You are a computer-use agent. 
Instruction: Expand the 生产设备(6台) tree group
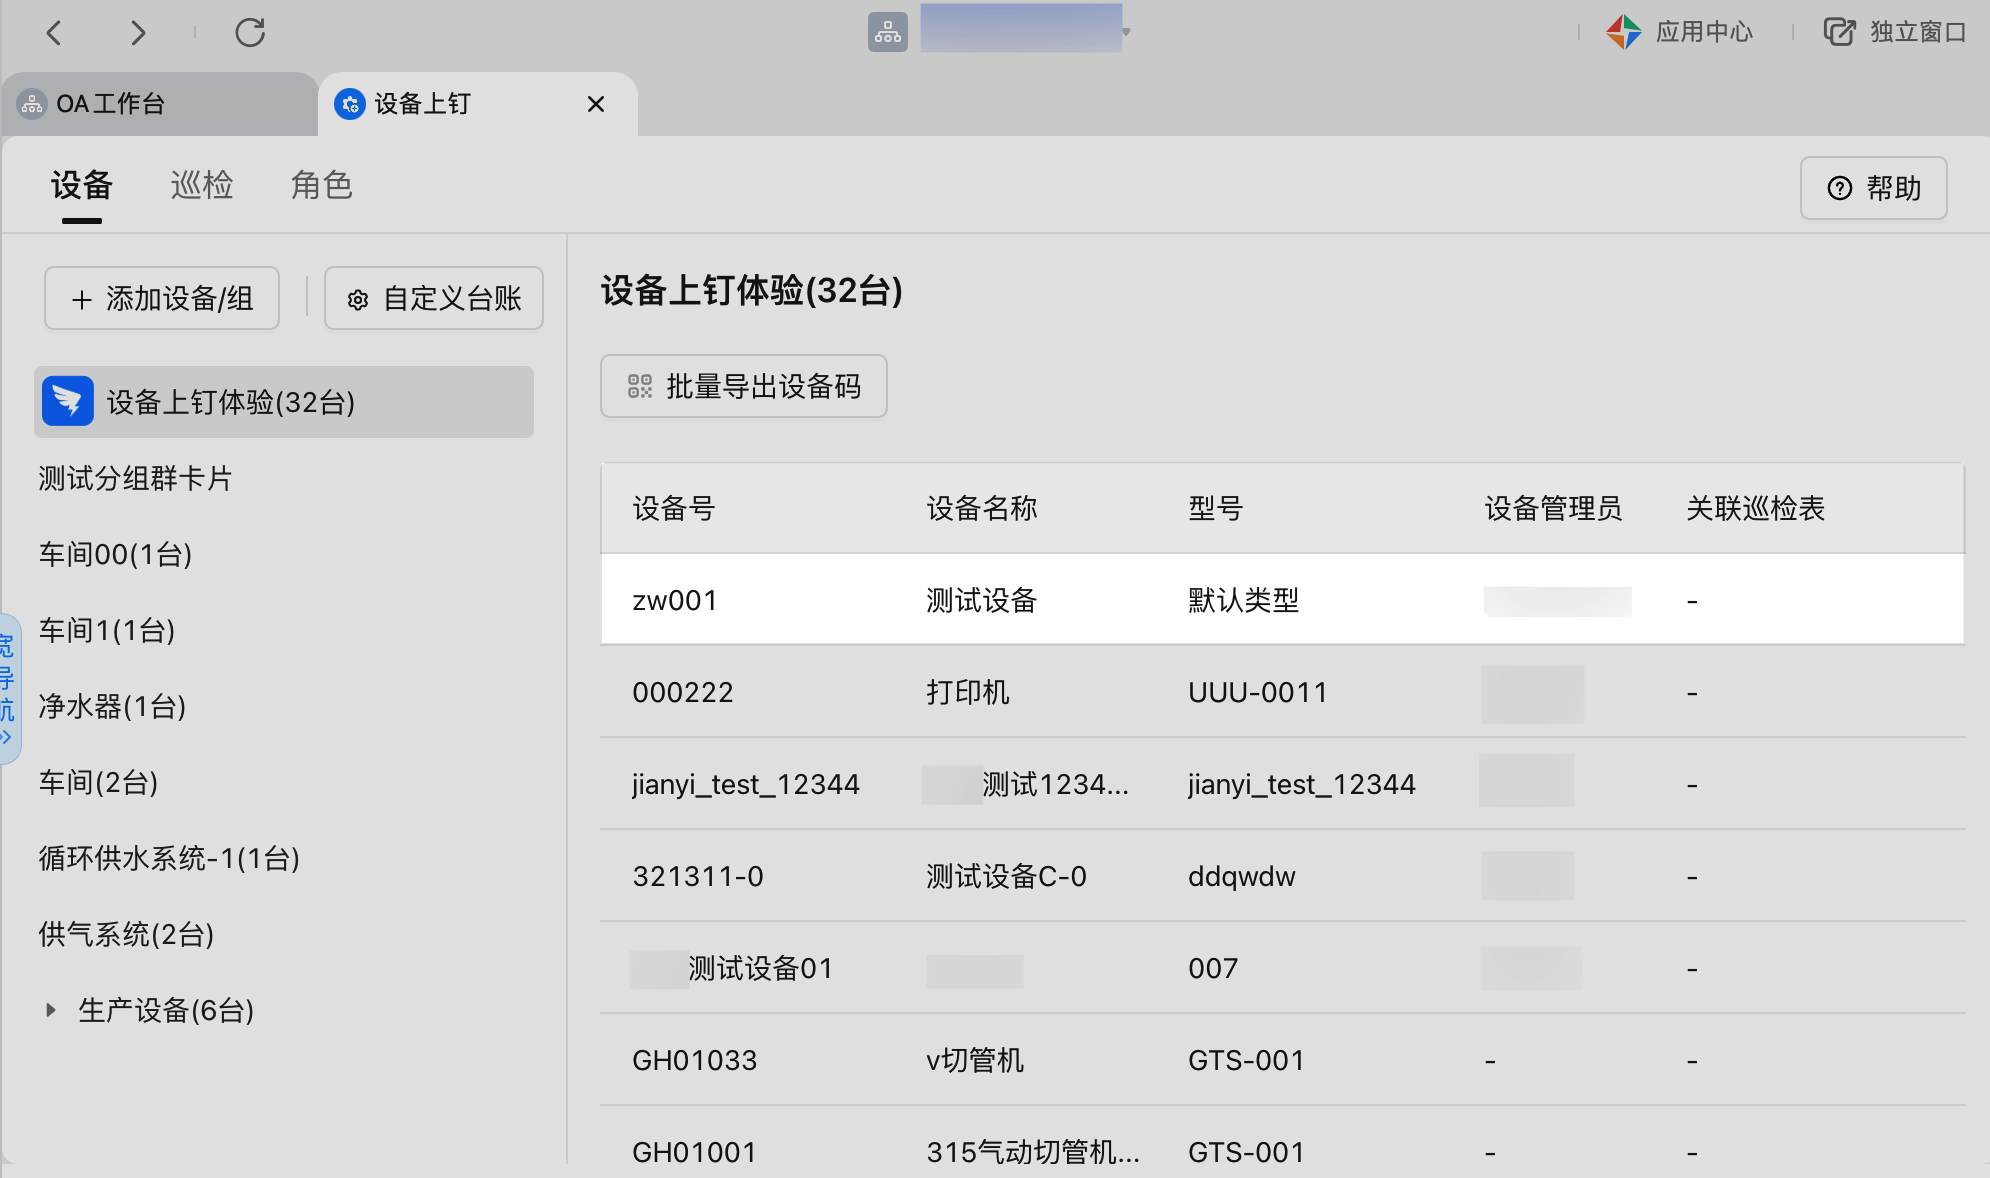[51, 1010]
